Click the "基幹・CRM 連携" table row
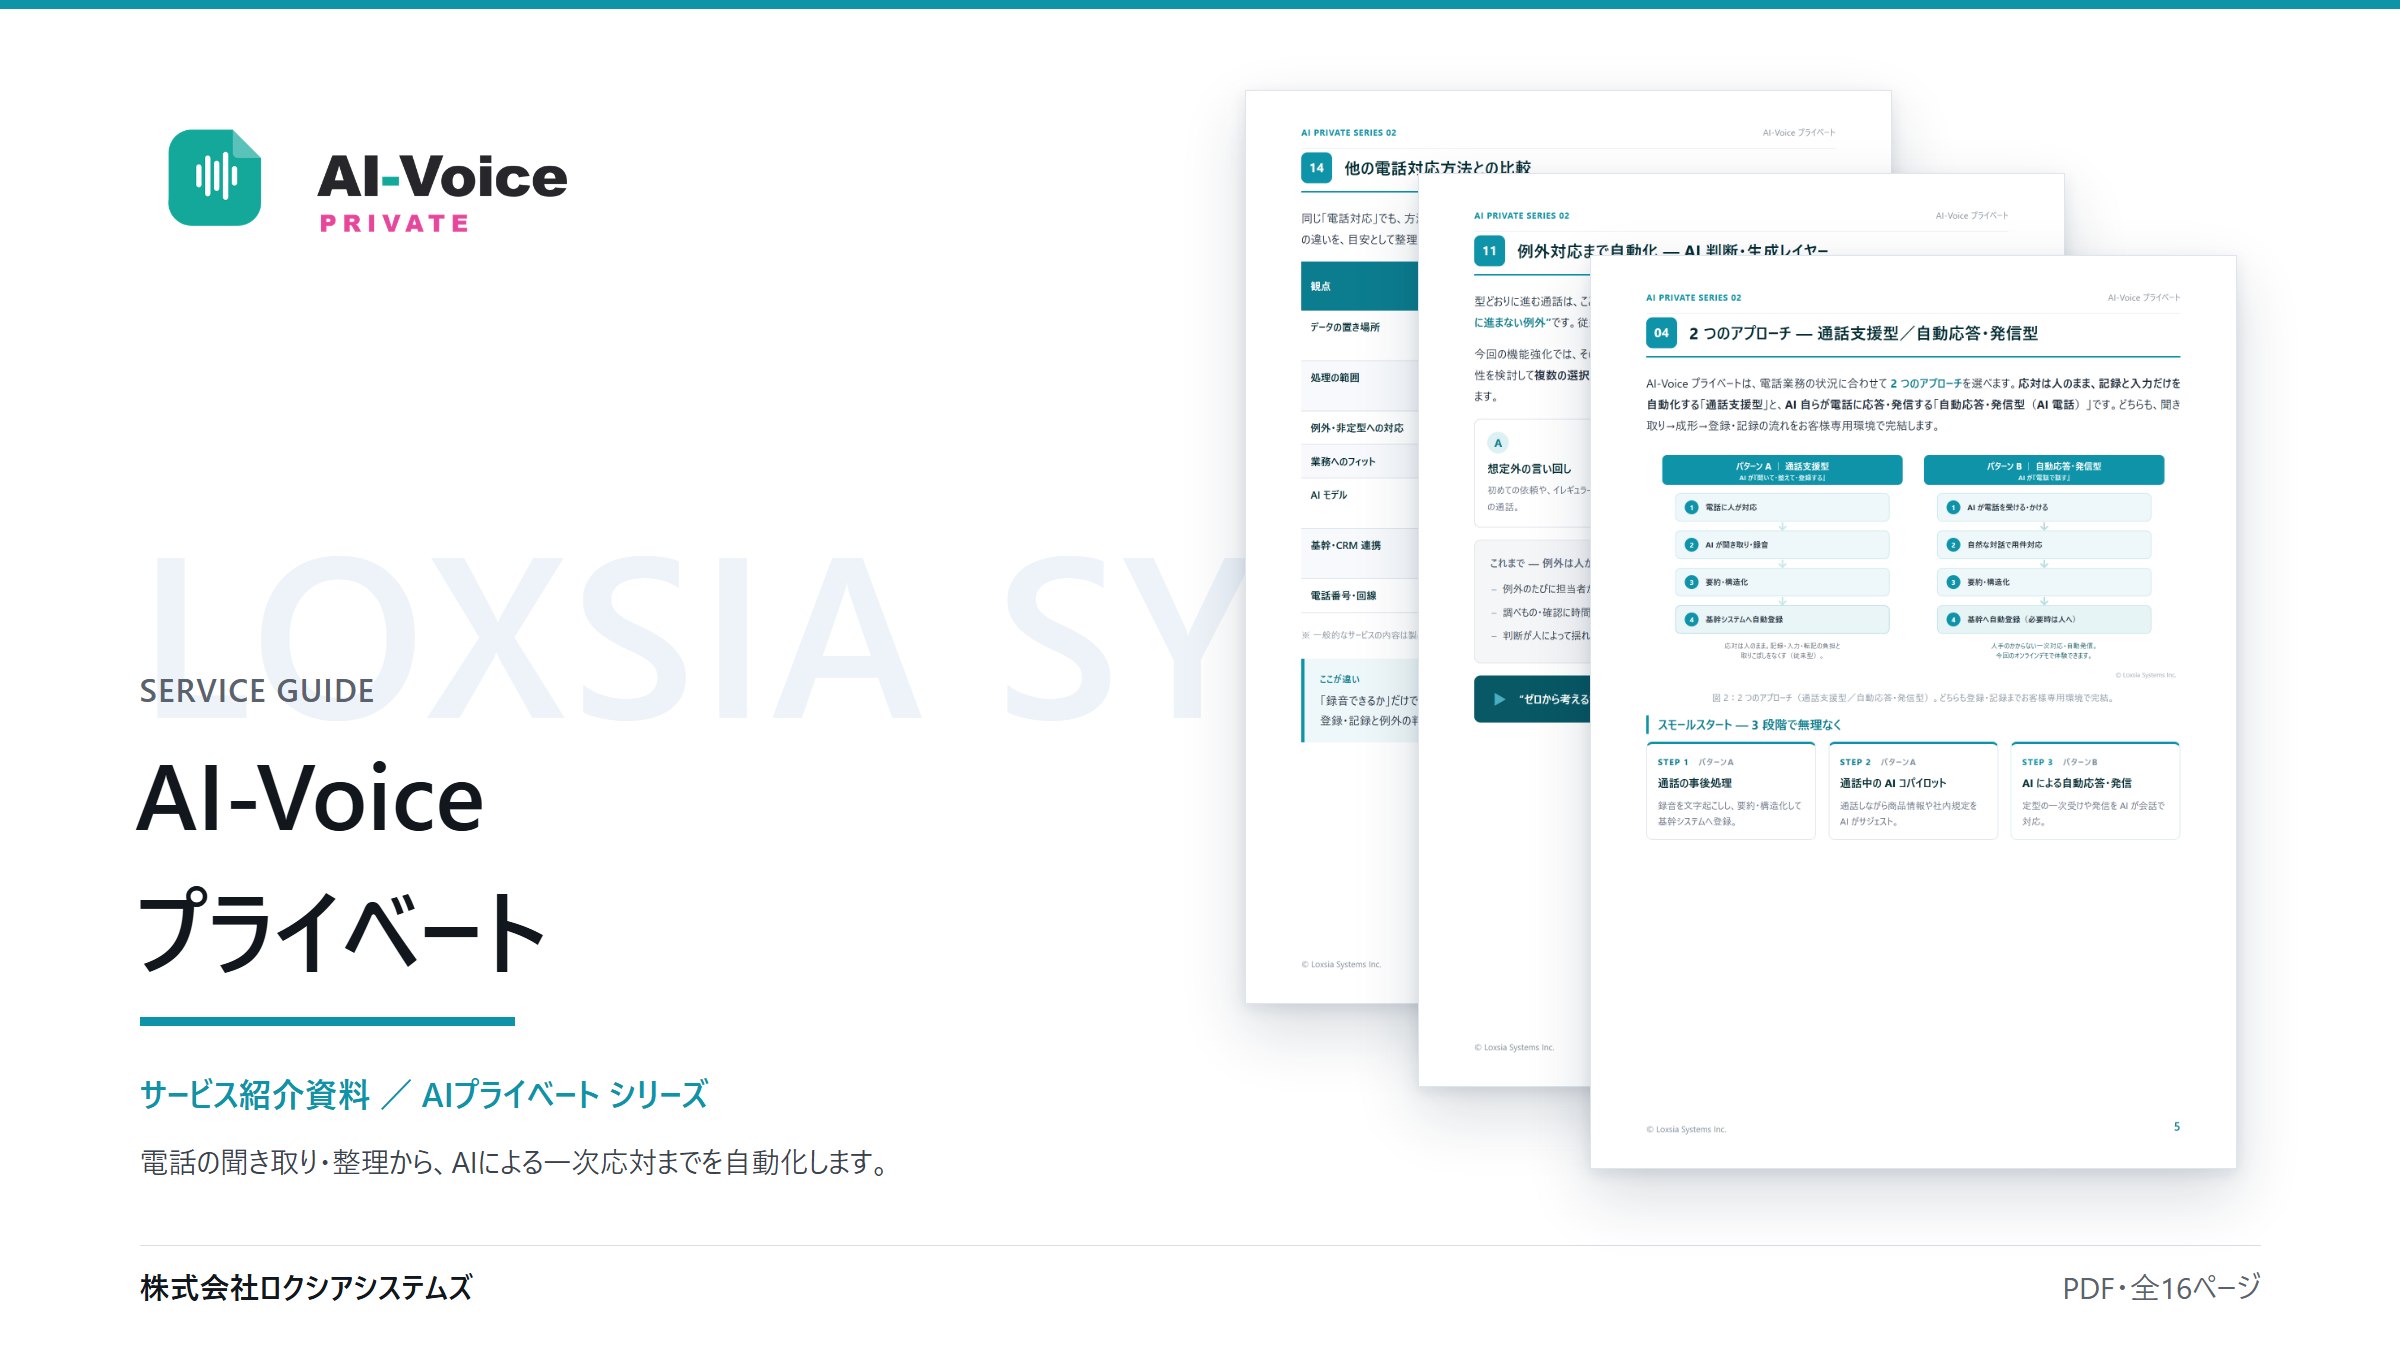 pyautogui.click(x=1359, y=553)
